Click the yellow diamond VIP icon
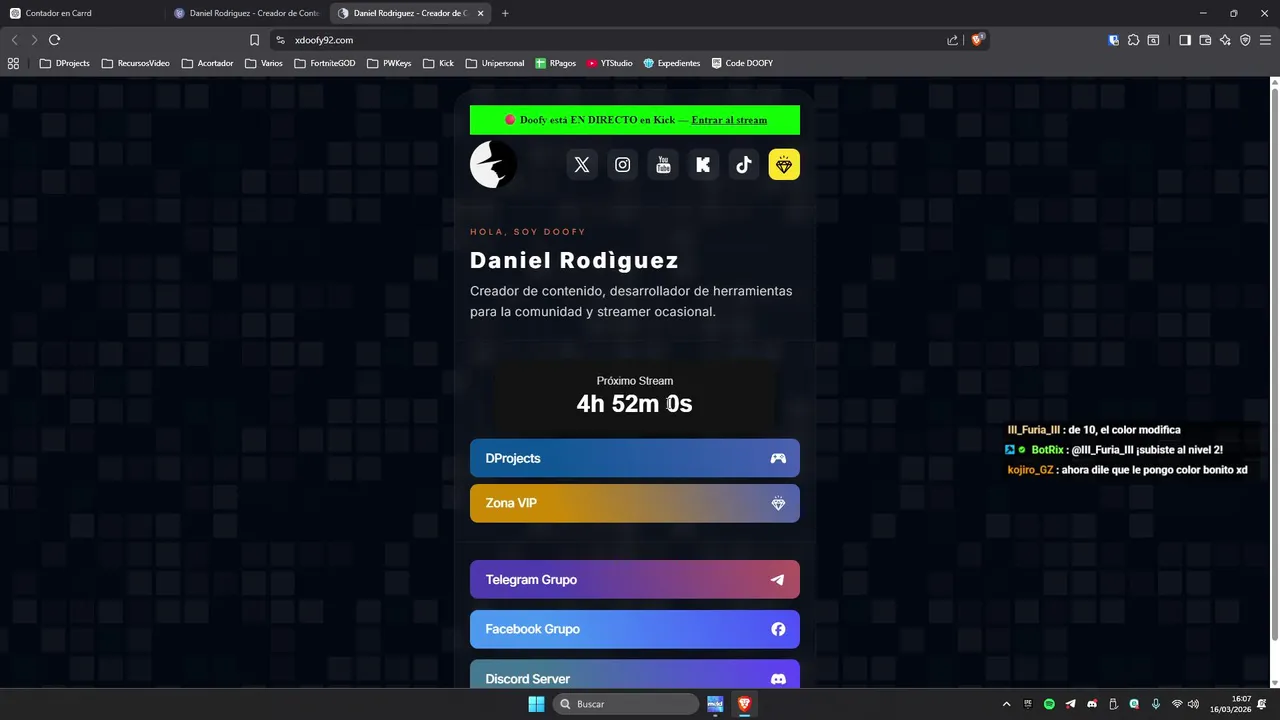Screen dimensions: 1280x720 pos(784,165)
